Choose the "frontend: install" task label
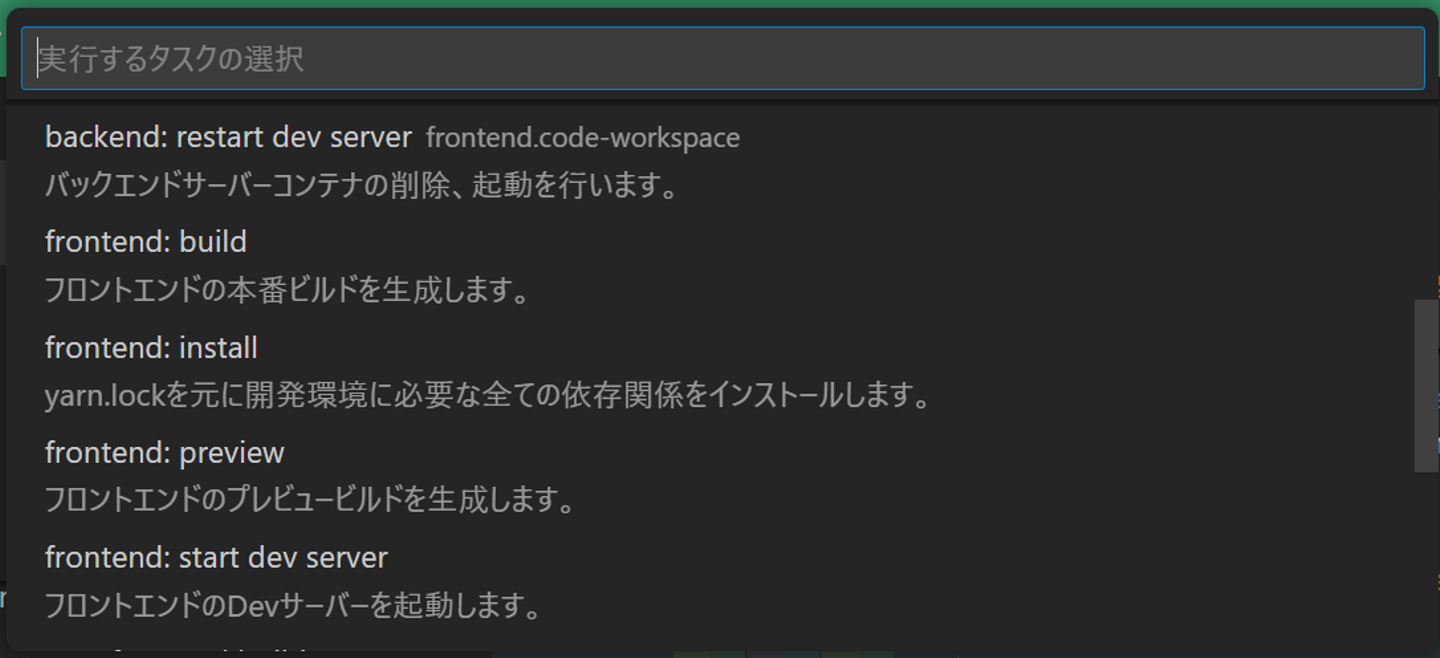Screen dimensions: 1440x658 pyautogui.click(x=151, y=348)
